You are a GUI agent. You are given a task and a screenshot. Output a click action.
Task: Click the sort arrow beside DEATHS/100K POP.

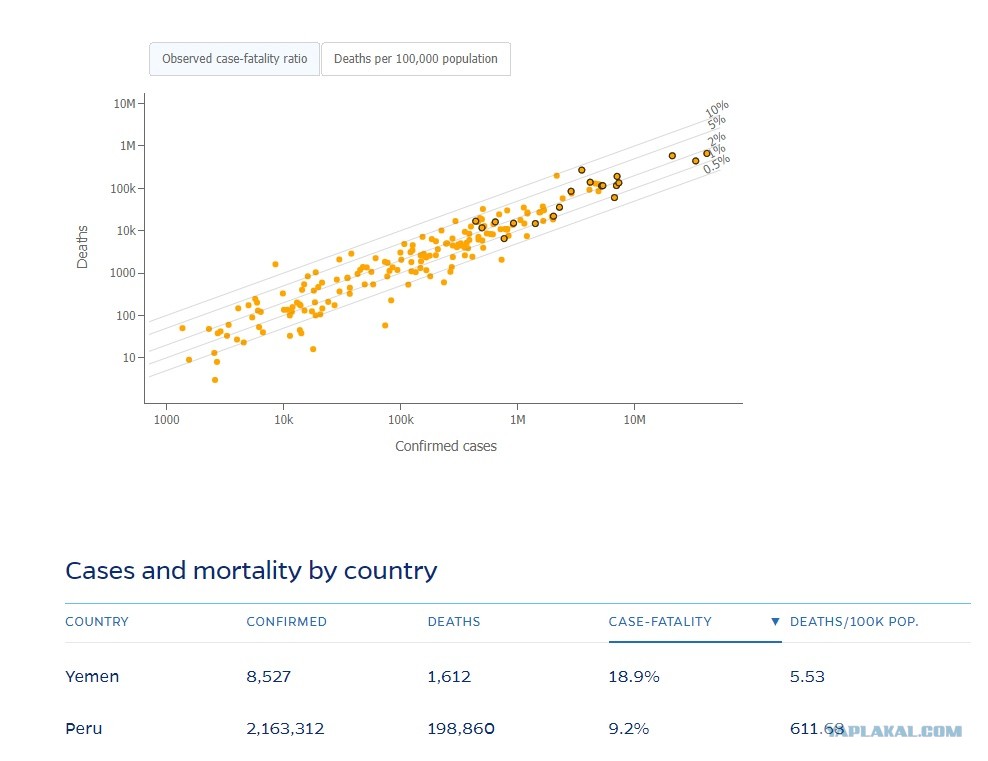click(x=775, y=622)
